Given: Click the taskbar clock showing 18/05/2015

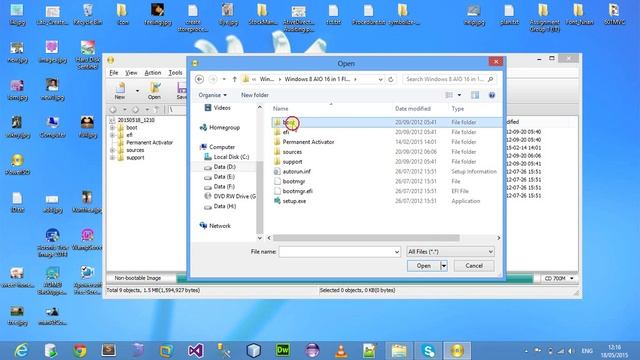Looking at the screenshot, I should (614, 351).
